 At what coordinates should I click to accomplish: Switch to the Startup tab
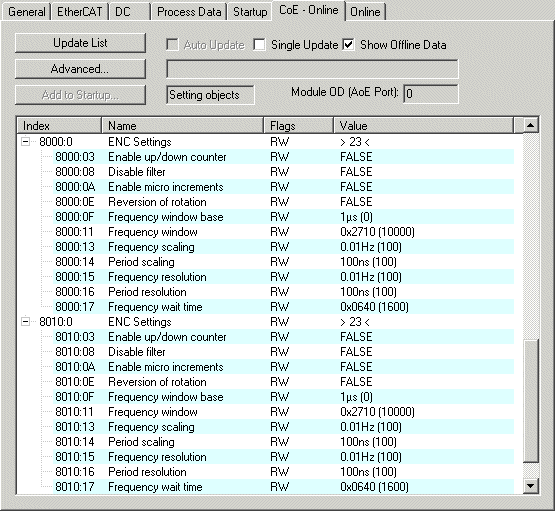(250, 12)
